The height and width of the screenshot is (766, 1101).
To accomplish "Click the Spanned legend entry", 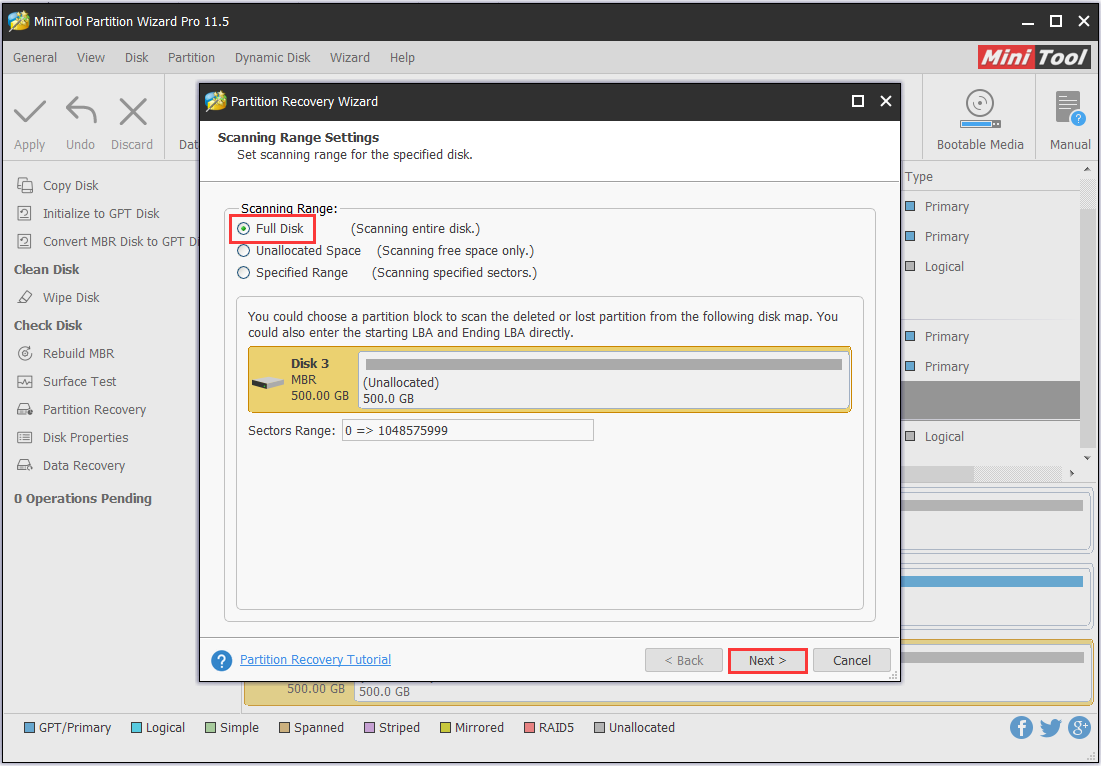I will pos(311,727).
